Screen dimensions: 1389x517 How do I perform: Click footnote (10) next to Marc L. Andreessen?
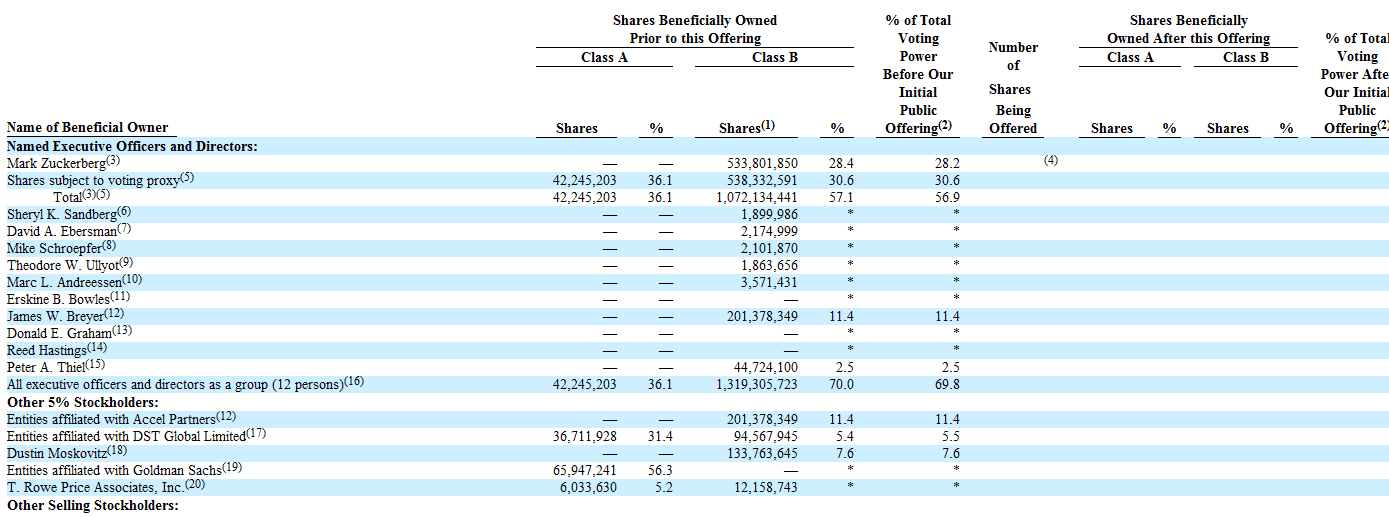(x=132, y=279)
